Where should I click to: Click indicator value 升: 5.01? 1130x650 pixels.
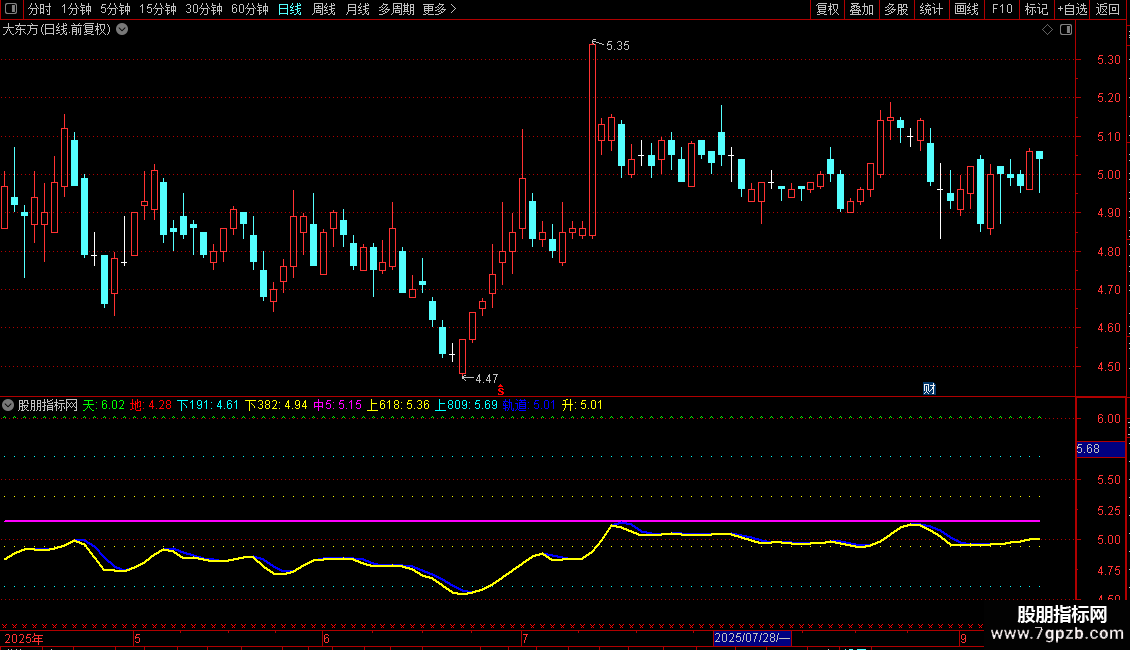pos(582,406)
